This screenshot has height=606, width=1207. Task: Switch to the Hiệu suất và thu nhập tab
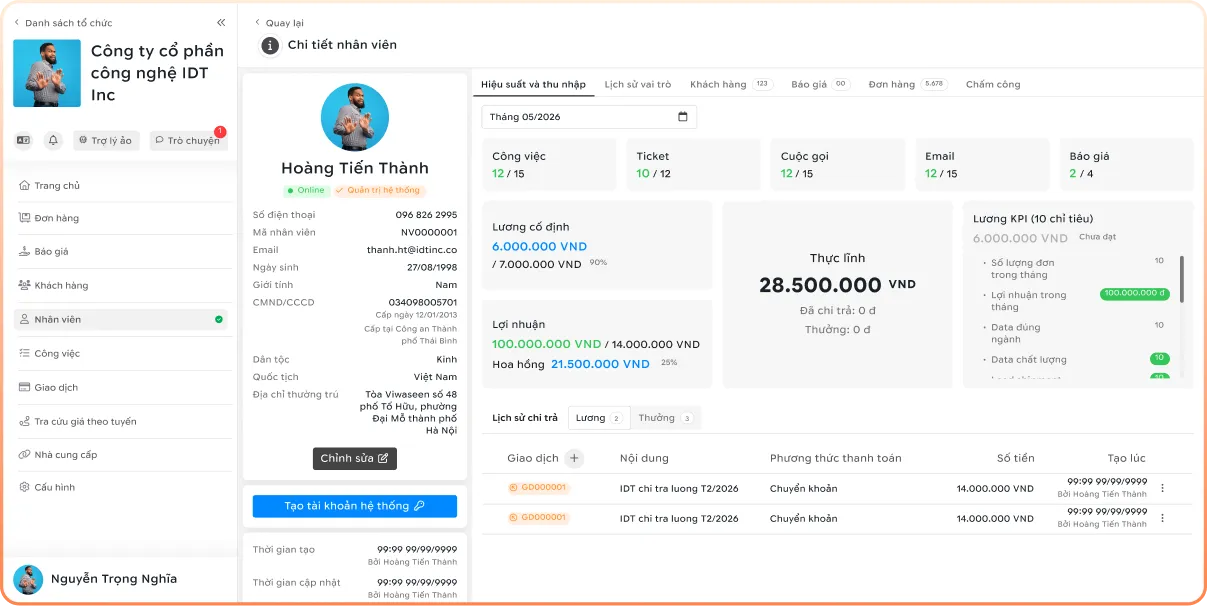pyautogui.click(x=533, y=85)
